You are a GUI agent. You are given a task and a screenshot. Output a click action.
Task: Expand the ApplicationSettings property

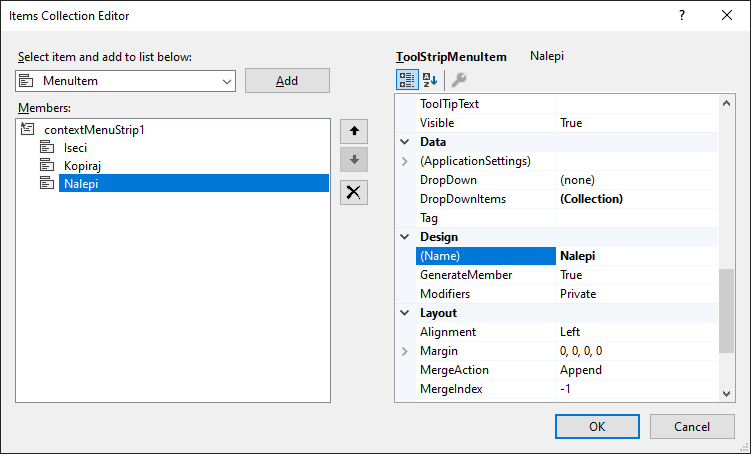[x=405, y=161]
